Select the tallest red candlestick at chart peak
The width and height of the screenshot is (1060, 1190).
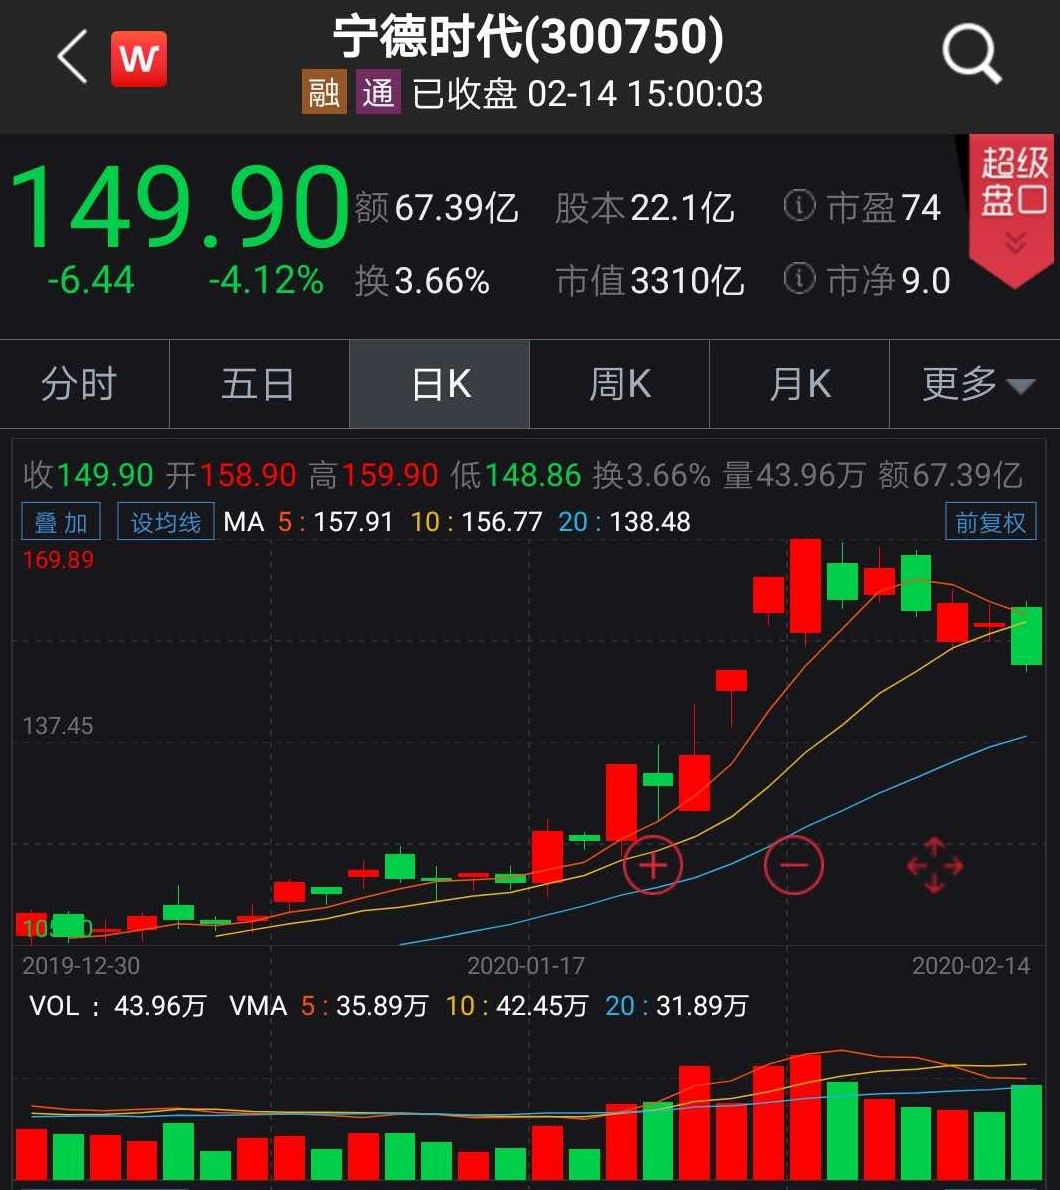(805, 586)
